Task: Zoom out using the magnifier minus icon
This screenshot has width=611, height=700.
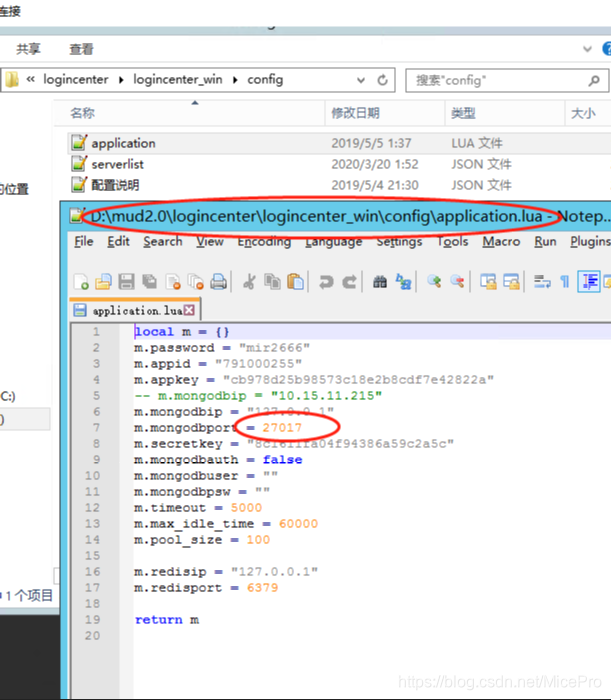Action: click(457, 282)
